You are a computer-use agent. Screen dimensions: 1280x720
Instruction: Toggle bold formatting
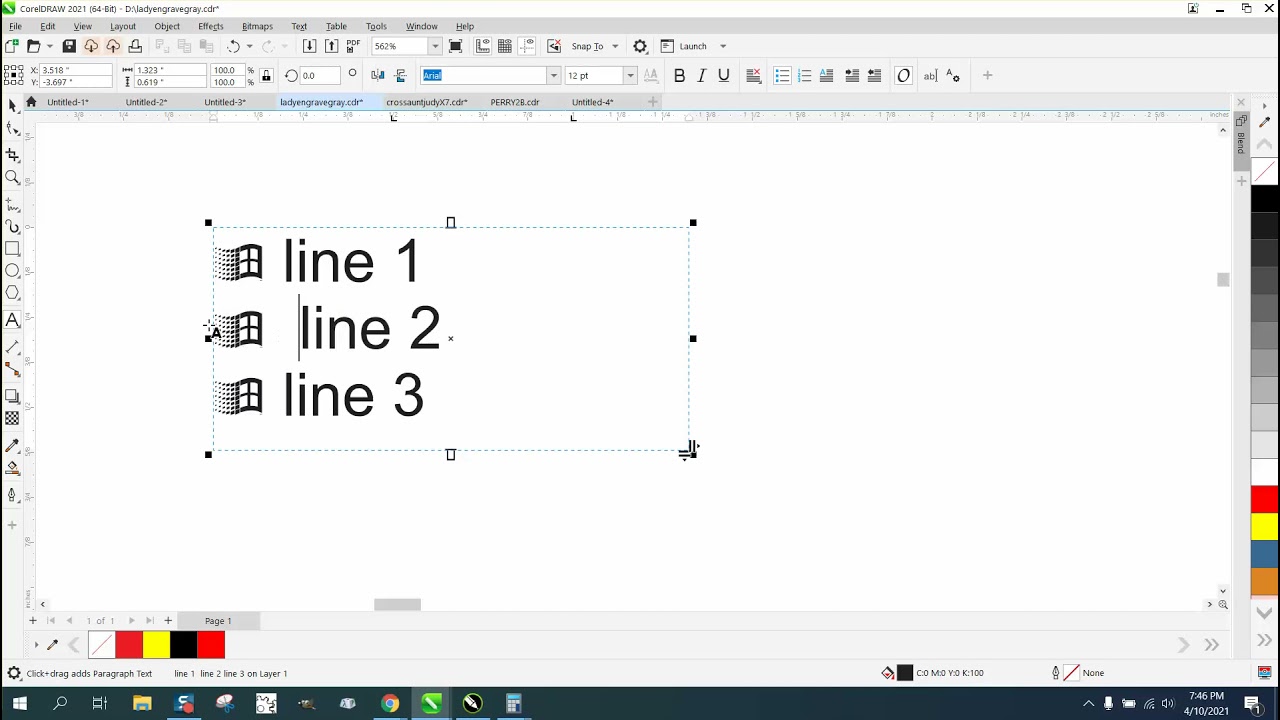pos(679,76)
